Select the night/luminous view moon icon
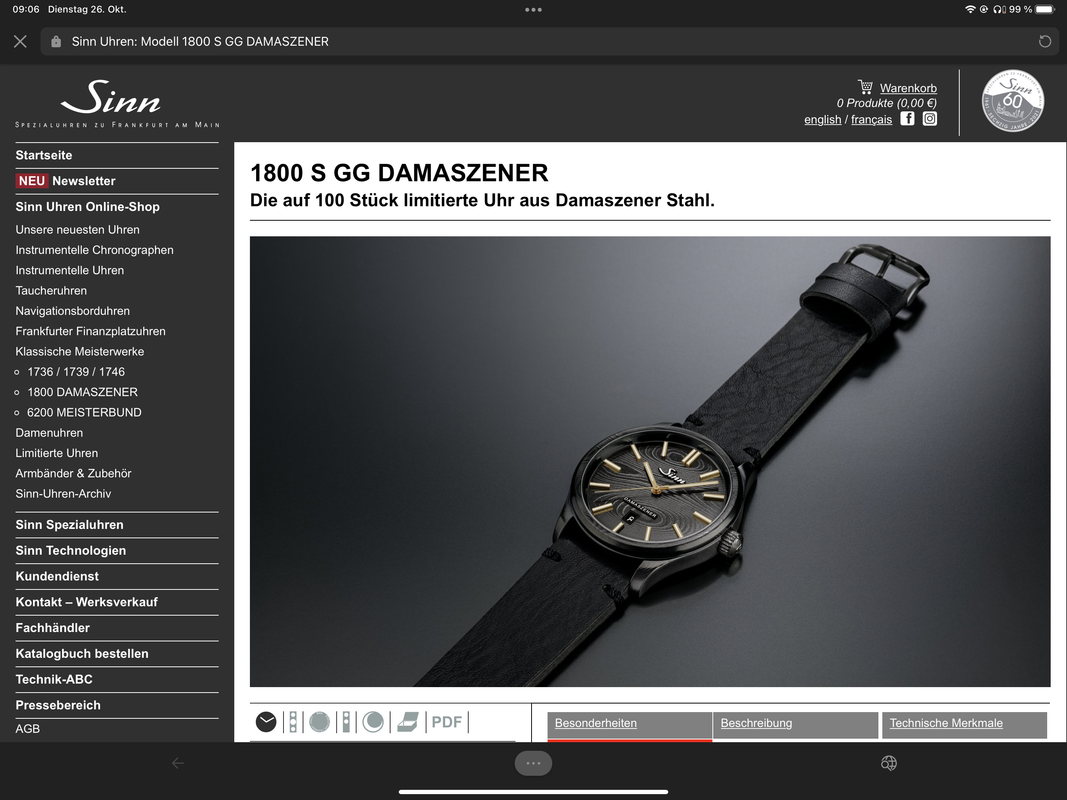 [373, 722]
